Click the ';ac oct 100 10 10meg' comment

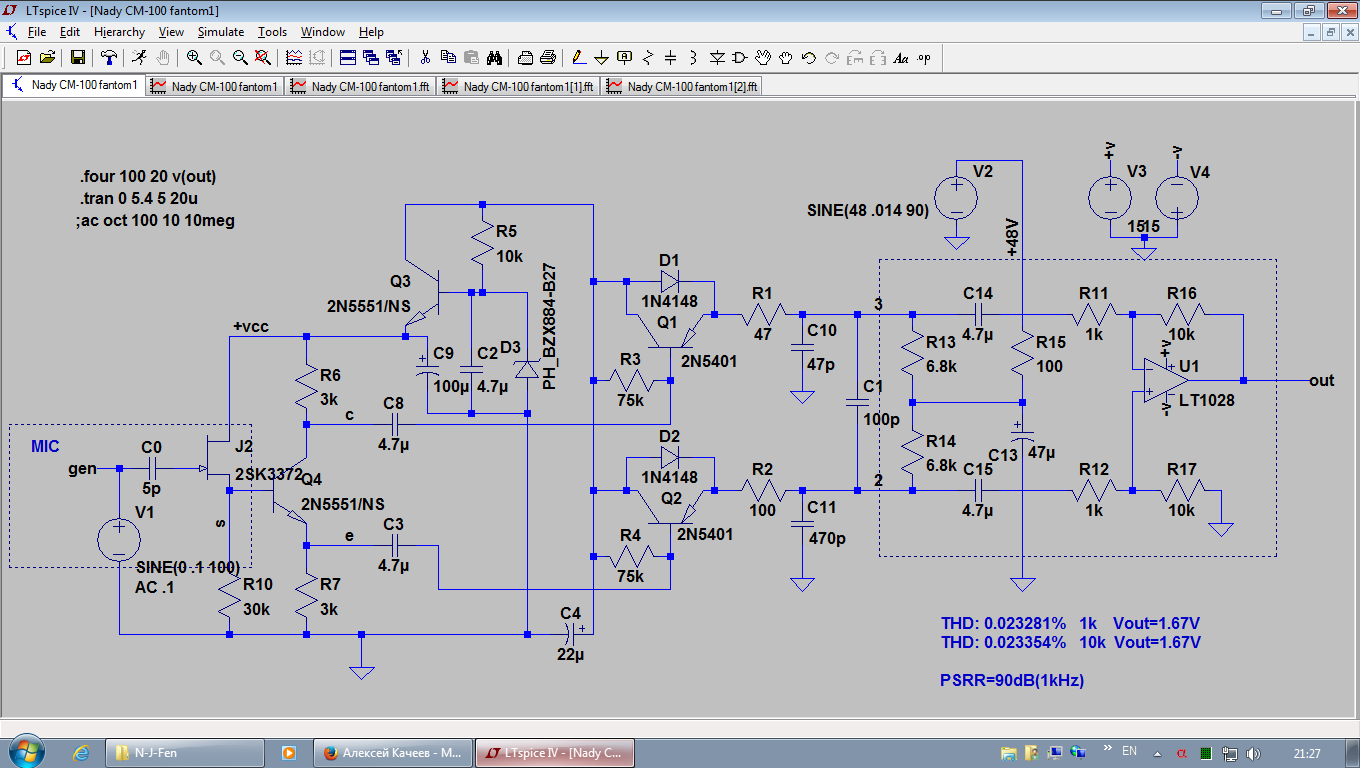(x=154, y=220)
